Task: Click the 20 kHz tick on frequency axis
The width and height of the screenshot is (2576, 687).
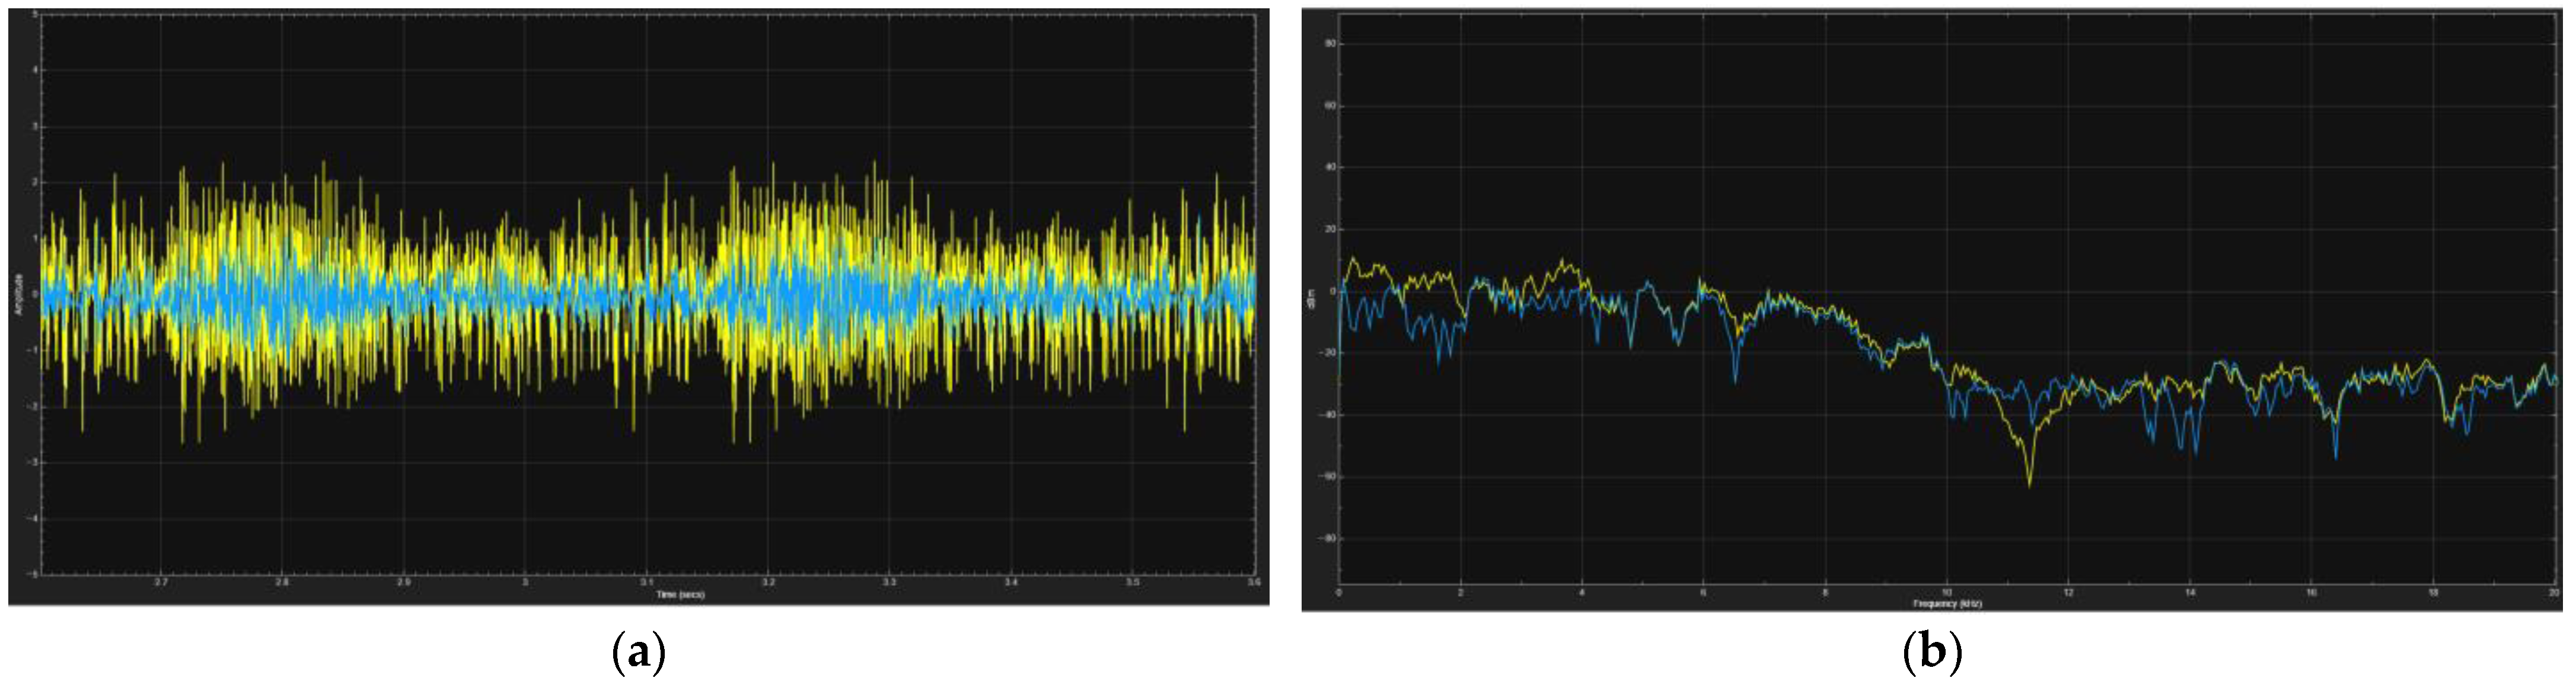Action: [2553, 592]
